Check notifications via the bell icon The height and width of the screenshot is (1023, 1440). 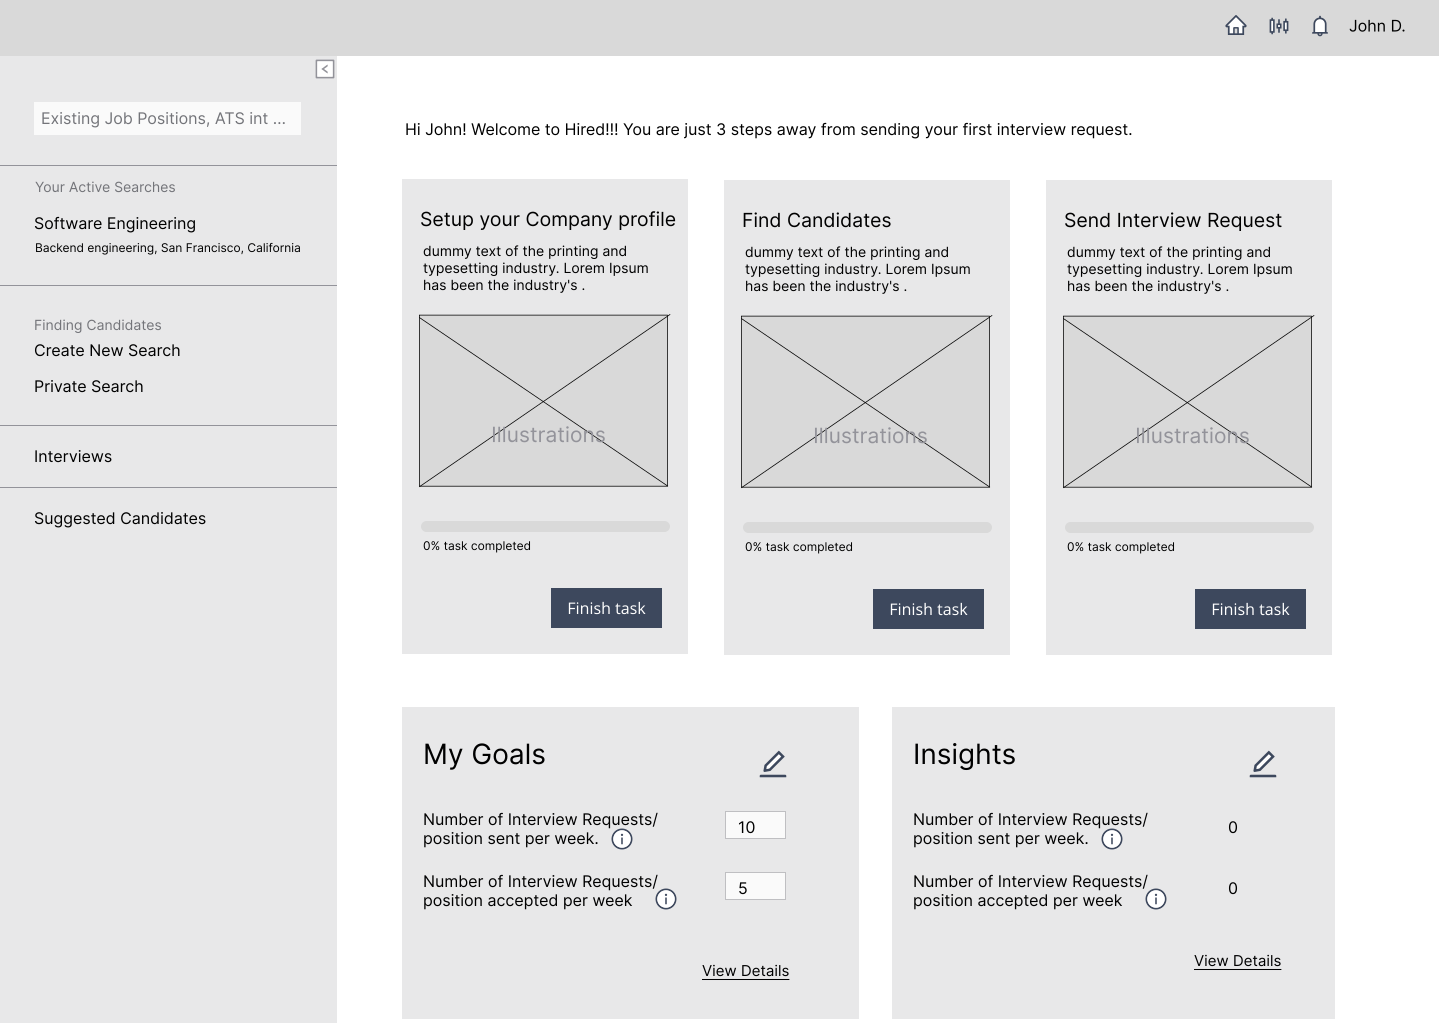(1319, 25)
